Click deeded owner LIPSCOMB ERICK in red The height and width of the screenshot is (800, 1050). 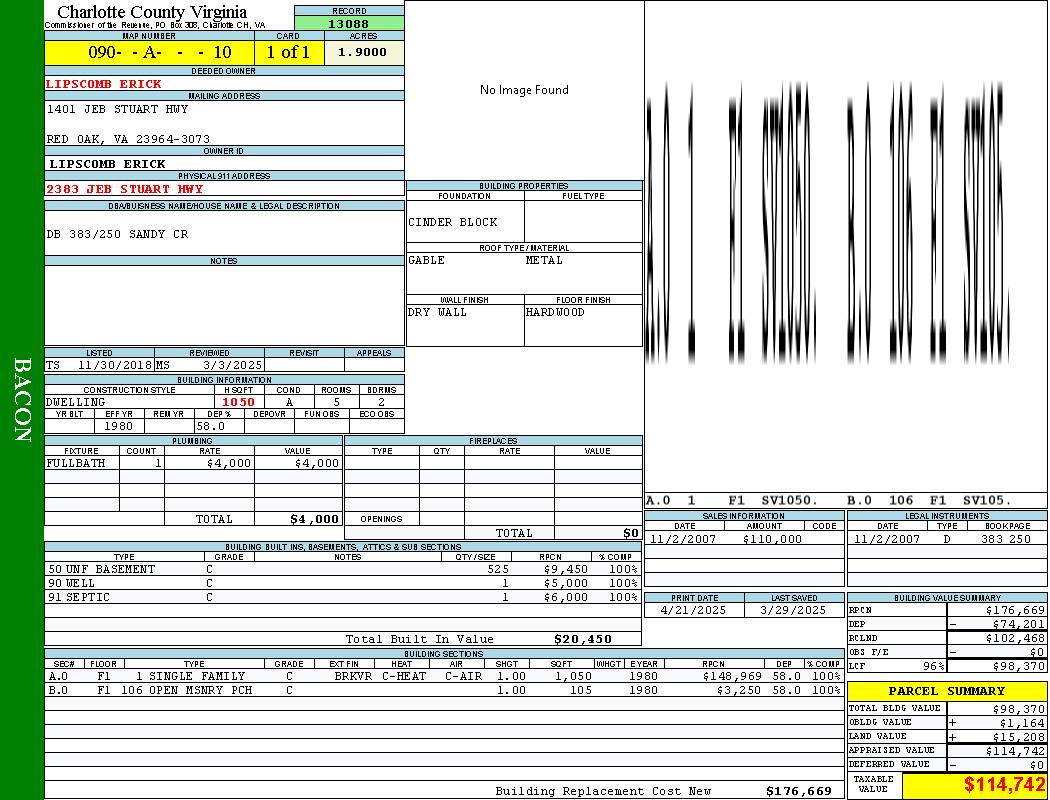pos(104,84)
